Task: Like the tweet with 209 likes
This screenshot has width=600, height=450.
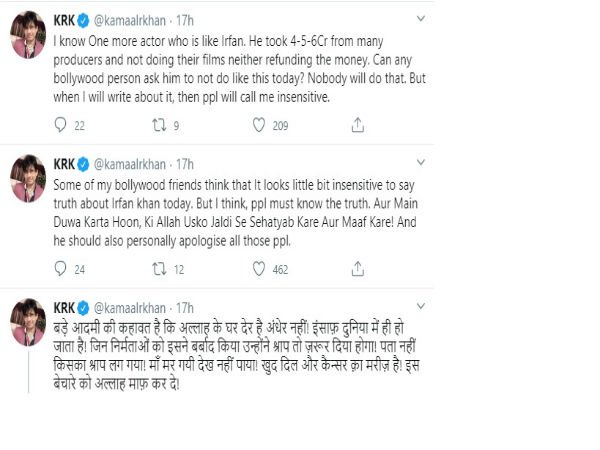Action: [x=257, y=126]
